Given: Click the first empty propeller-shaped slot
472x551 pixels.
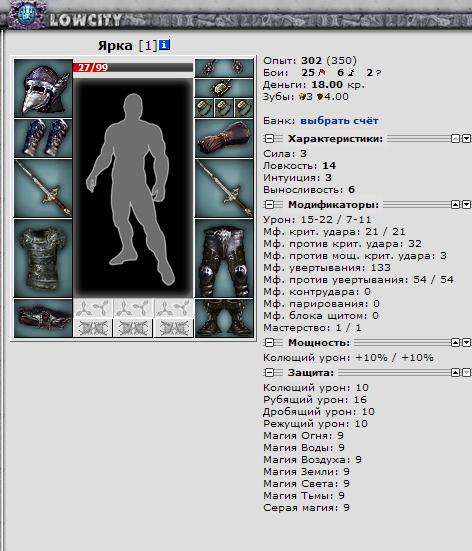Looking at the screenshot, I should click(x=93, y=309).
